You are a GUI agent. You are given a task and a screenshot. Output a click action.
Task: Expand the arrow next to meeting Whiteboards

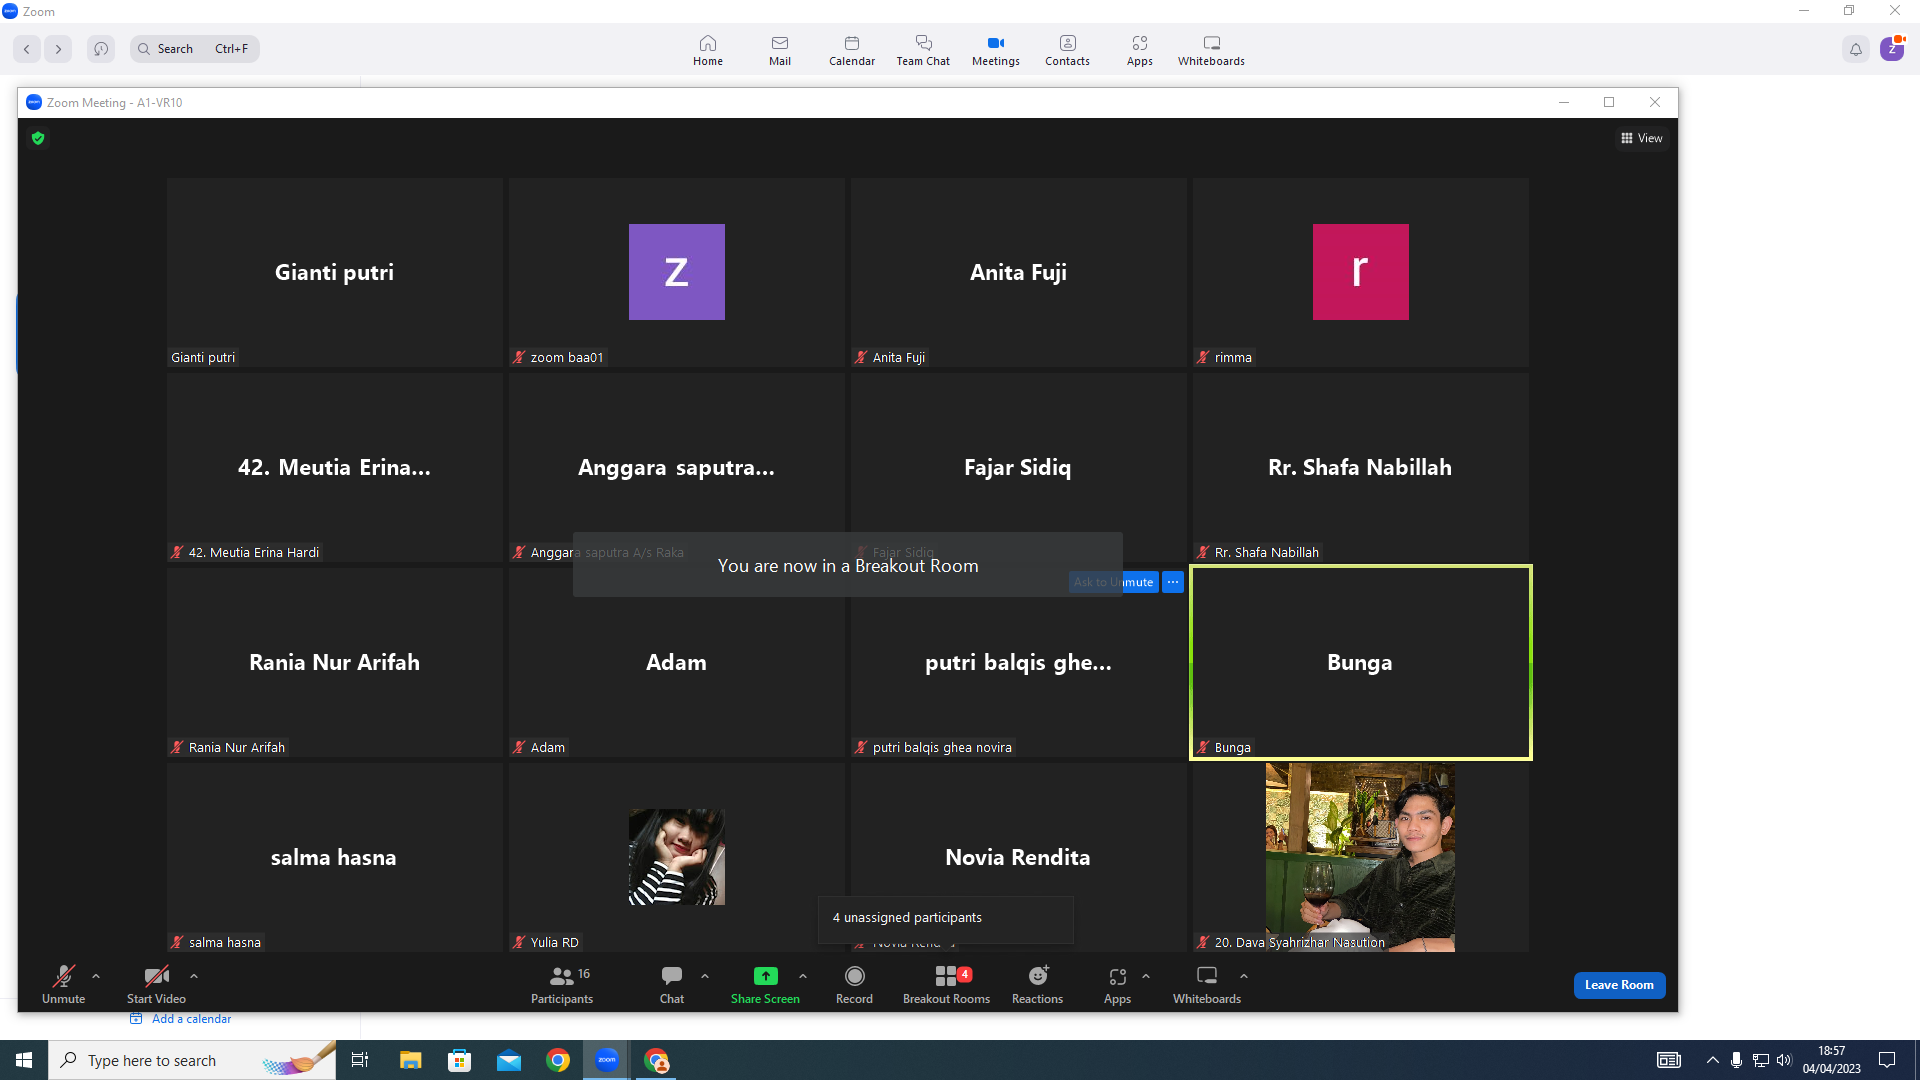point(1244,976)
